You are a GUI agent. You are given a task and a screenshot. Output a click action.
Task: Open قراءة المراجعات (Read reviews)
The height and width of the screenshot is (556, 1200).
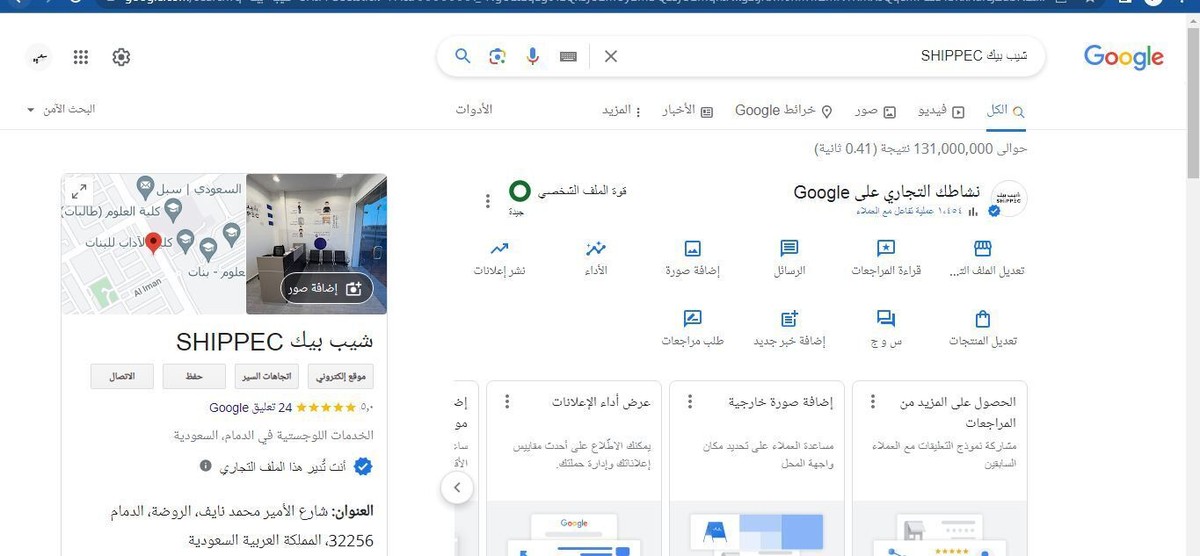pos(885,258)
